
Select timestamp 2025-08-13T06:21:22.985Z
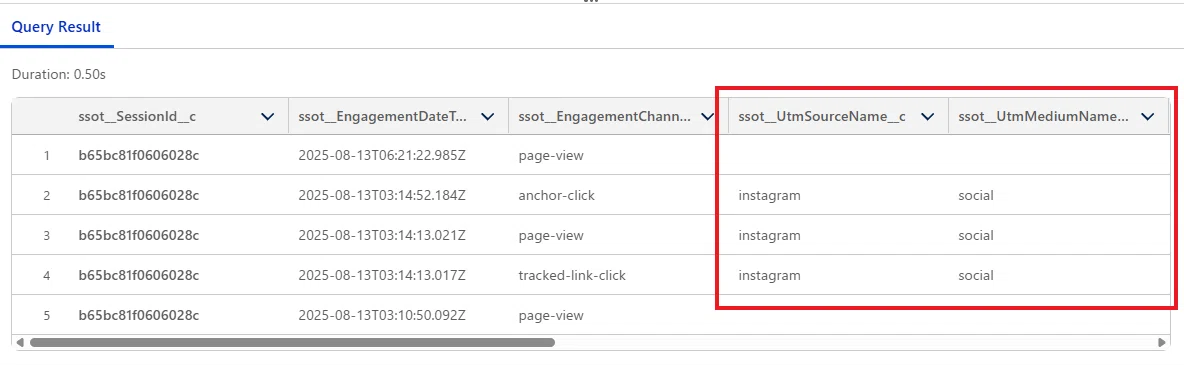click(382, 155)
